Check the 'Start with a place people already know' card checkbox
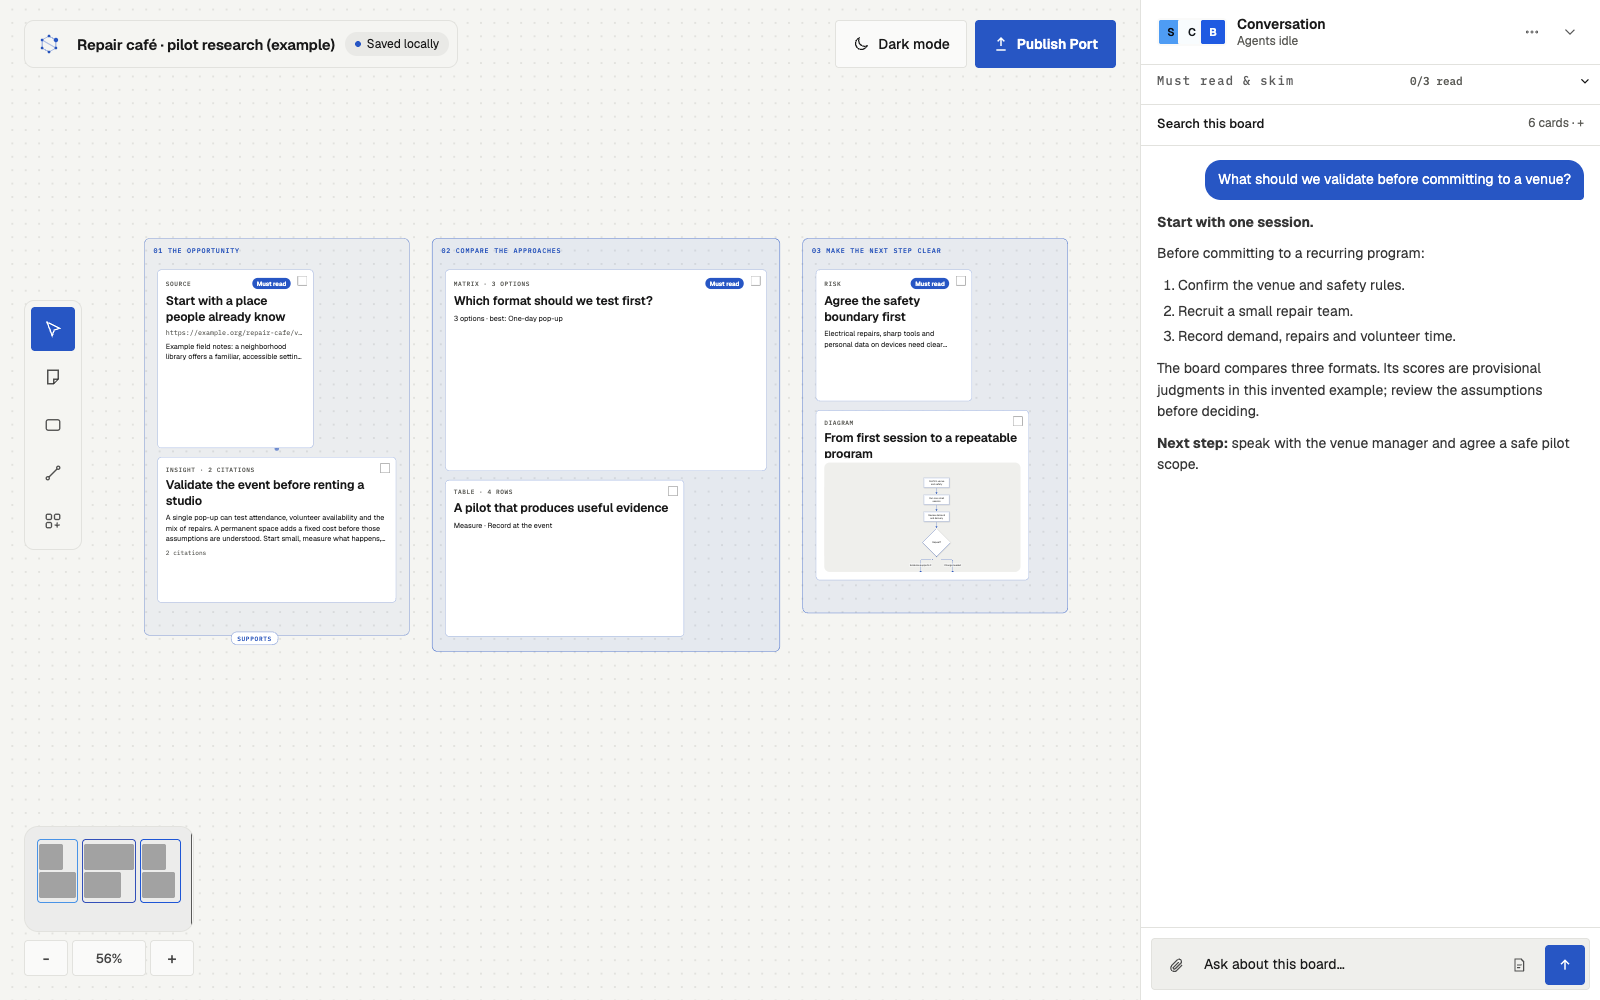This screenshot has height=1000, width=1600. point(302,281)
